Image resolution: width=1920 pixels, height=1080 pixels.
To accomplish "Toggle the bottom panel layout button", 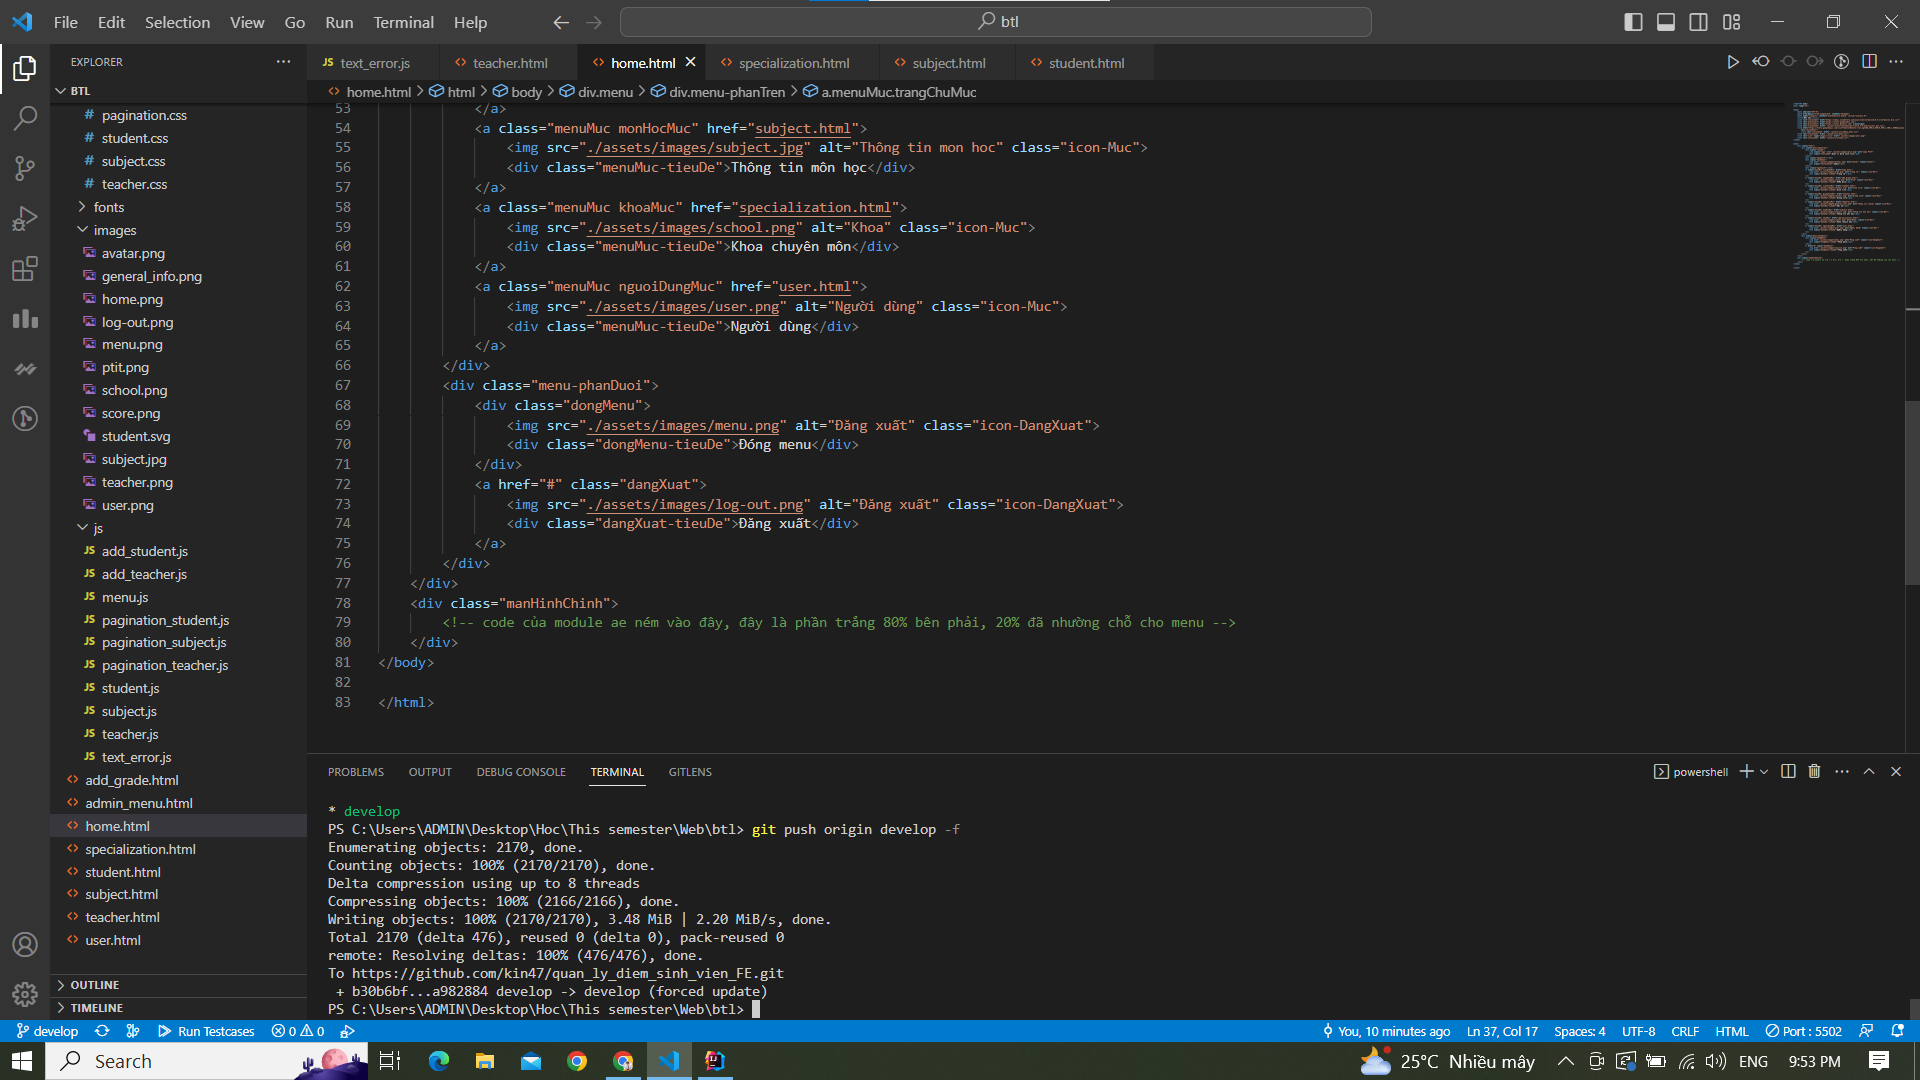I will (x=1666, y=22).
